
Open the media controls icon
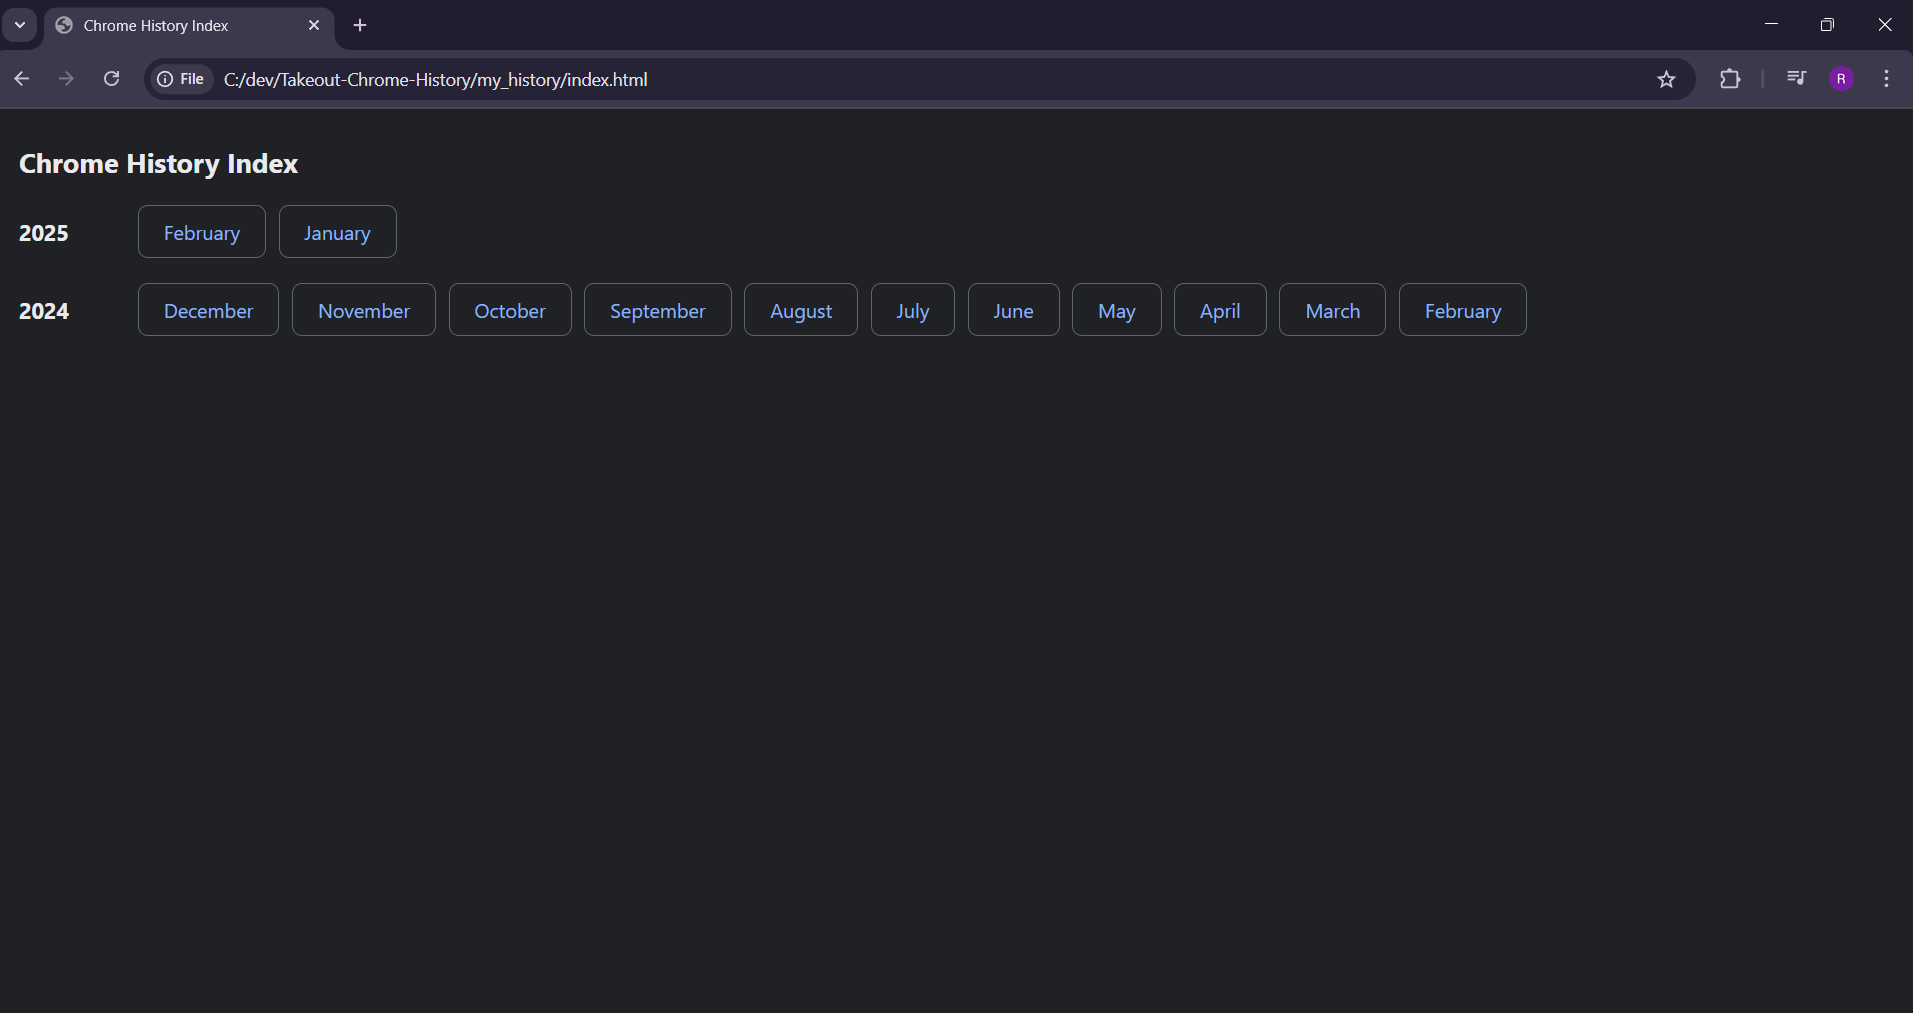(x=1797, y=78)
